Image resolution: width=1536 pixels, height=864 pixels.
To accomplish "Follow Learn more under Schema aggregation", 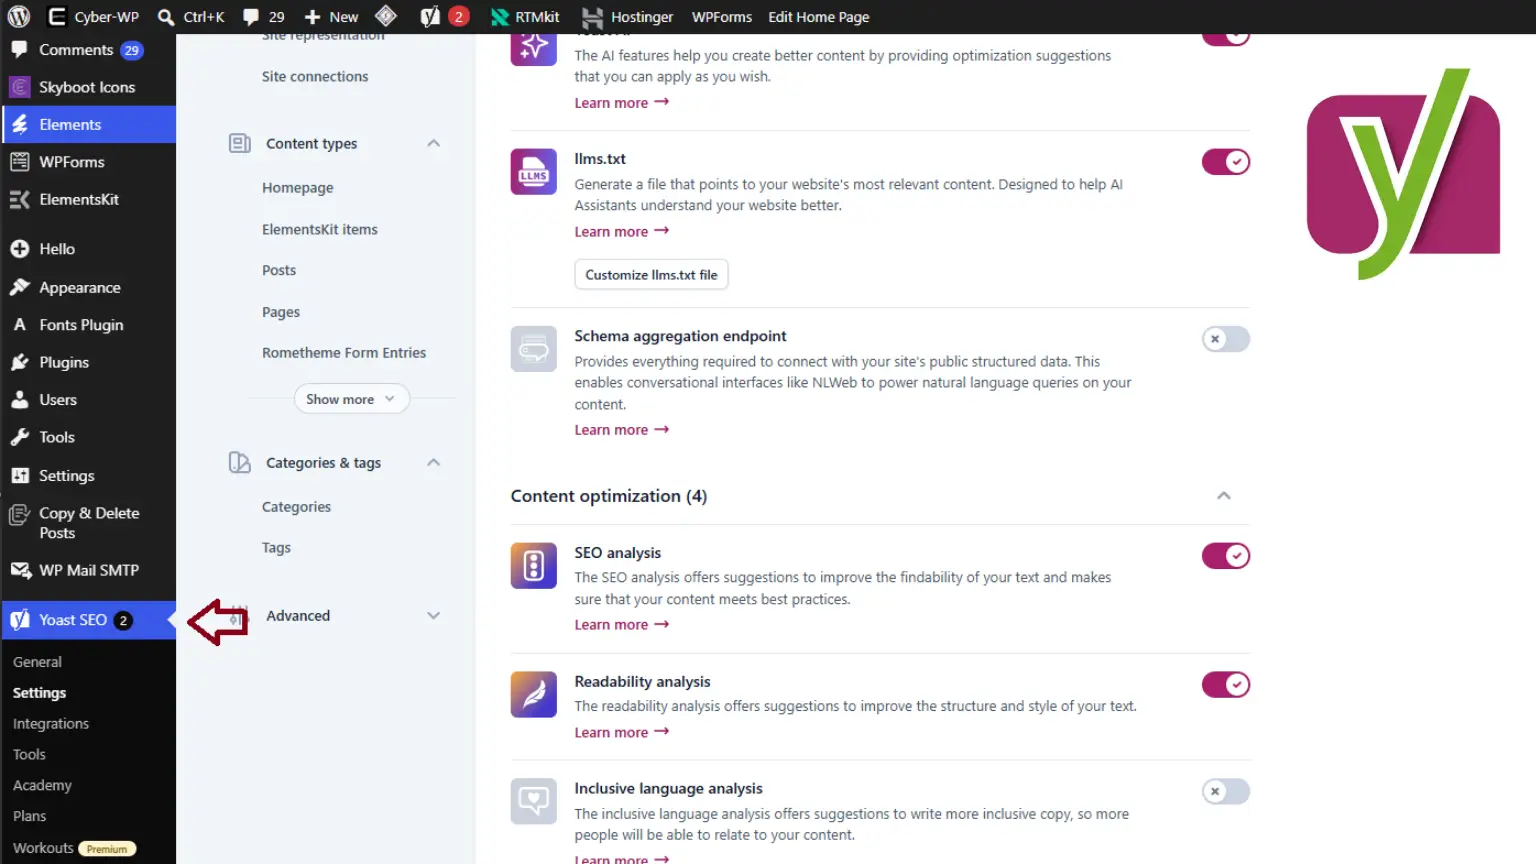I will point(621,430).
